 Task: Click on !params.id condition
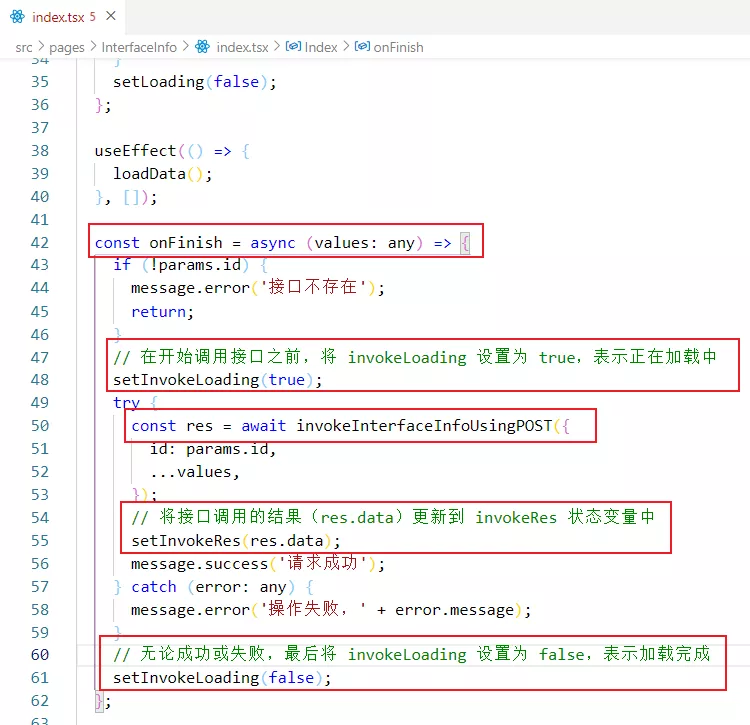[199, 265]
